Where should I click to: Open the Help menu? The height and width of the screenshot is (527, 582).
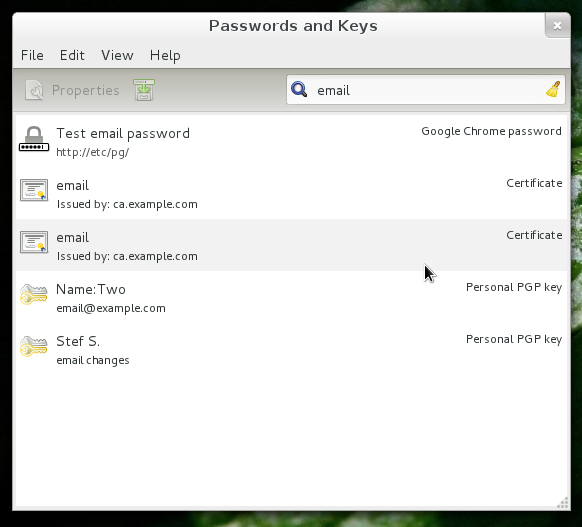coord(165,56)
